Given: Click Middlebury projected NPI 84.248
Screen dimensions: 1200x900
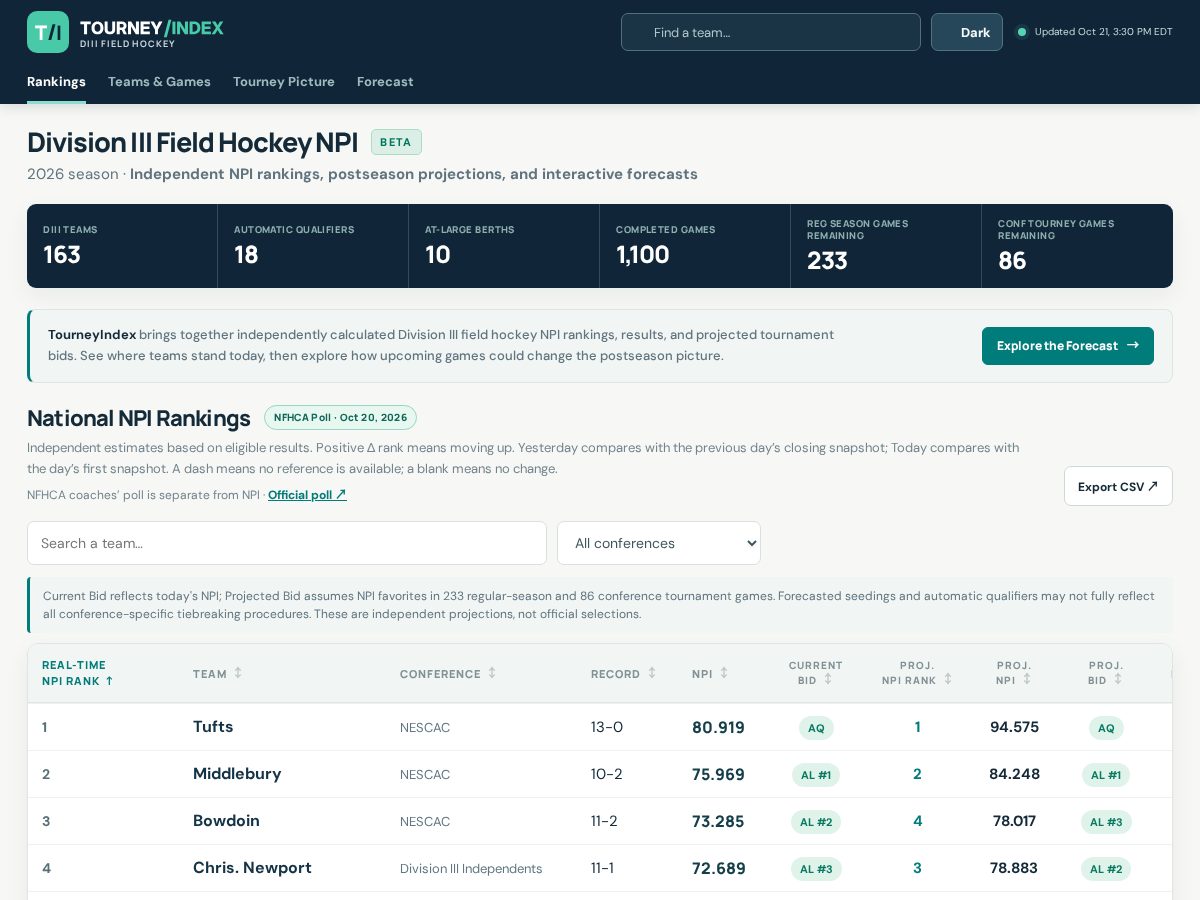Looking at the screenshot, I should [x=1014, y=774].
